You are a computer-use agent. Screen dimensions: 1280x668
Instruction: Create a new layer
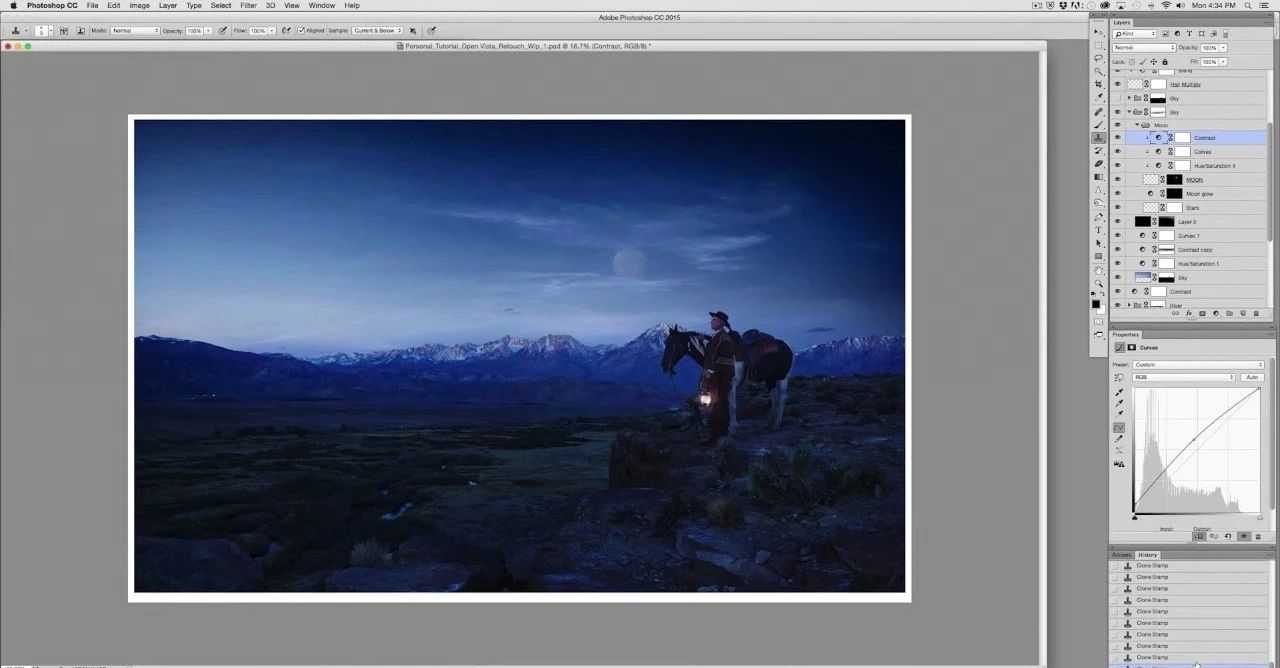tap(1244, 313)
